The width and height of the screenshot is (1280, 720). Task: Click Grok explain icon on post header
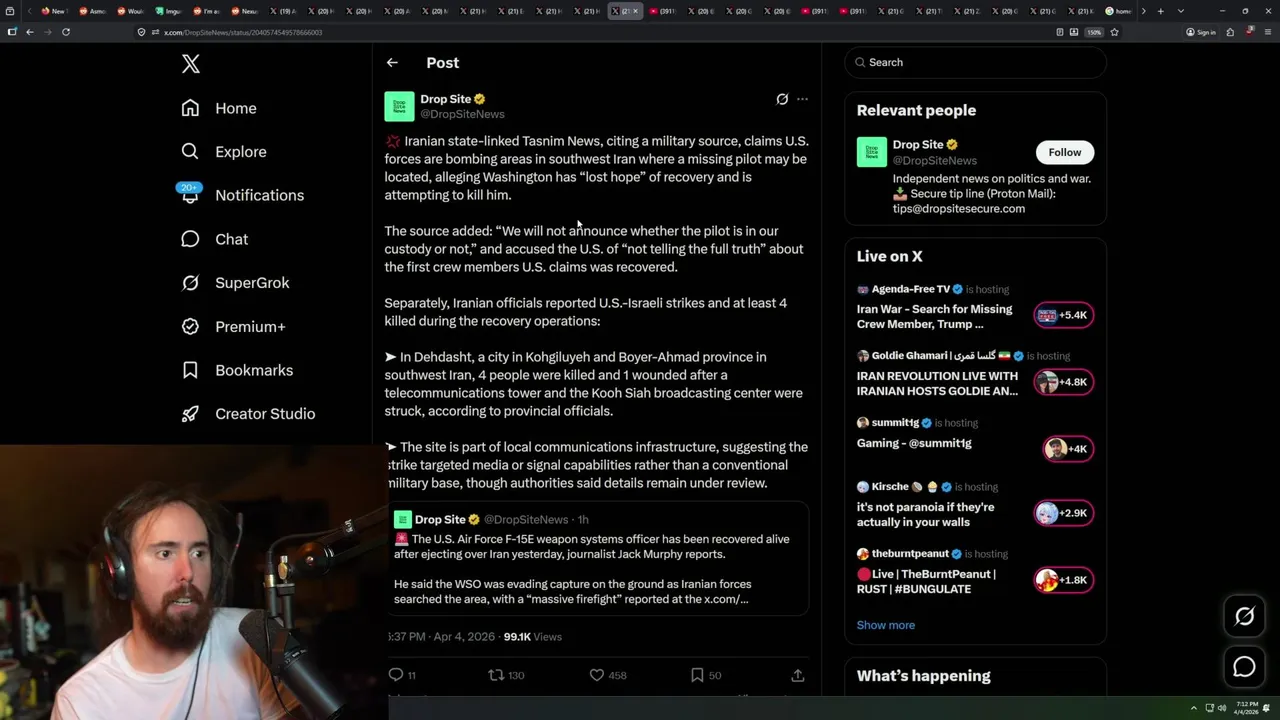(x=782, y=99)
